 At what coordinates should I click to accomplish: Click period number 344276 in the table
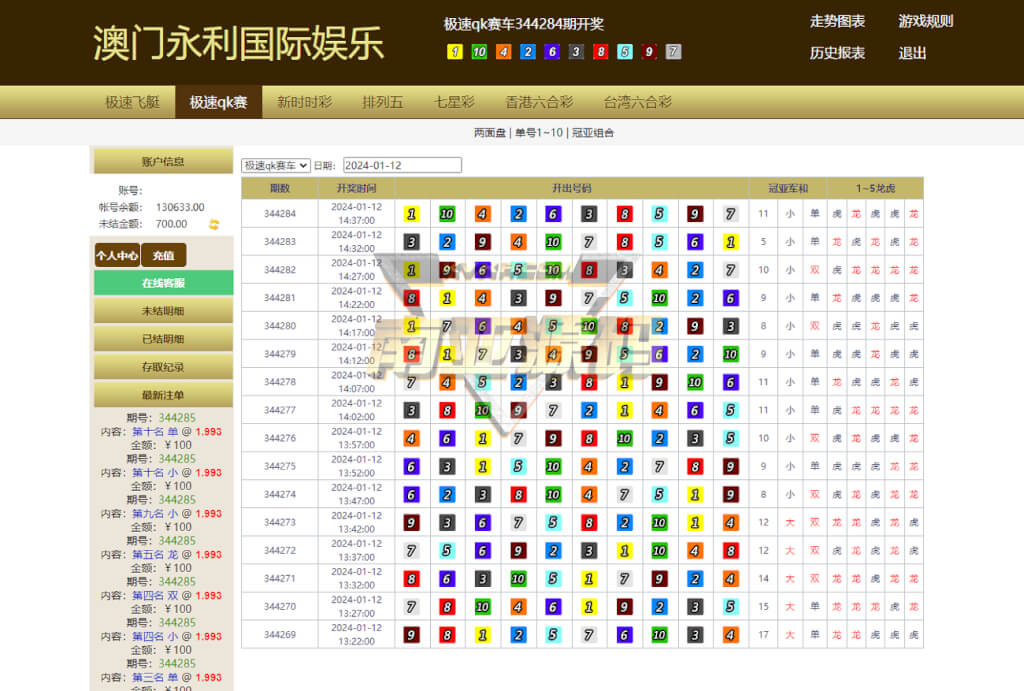click(280, 438)
